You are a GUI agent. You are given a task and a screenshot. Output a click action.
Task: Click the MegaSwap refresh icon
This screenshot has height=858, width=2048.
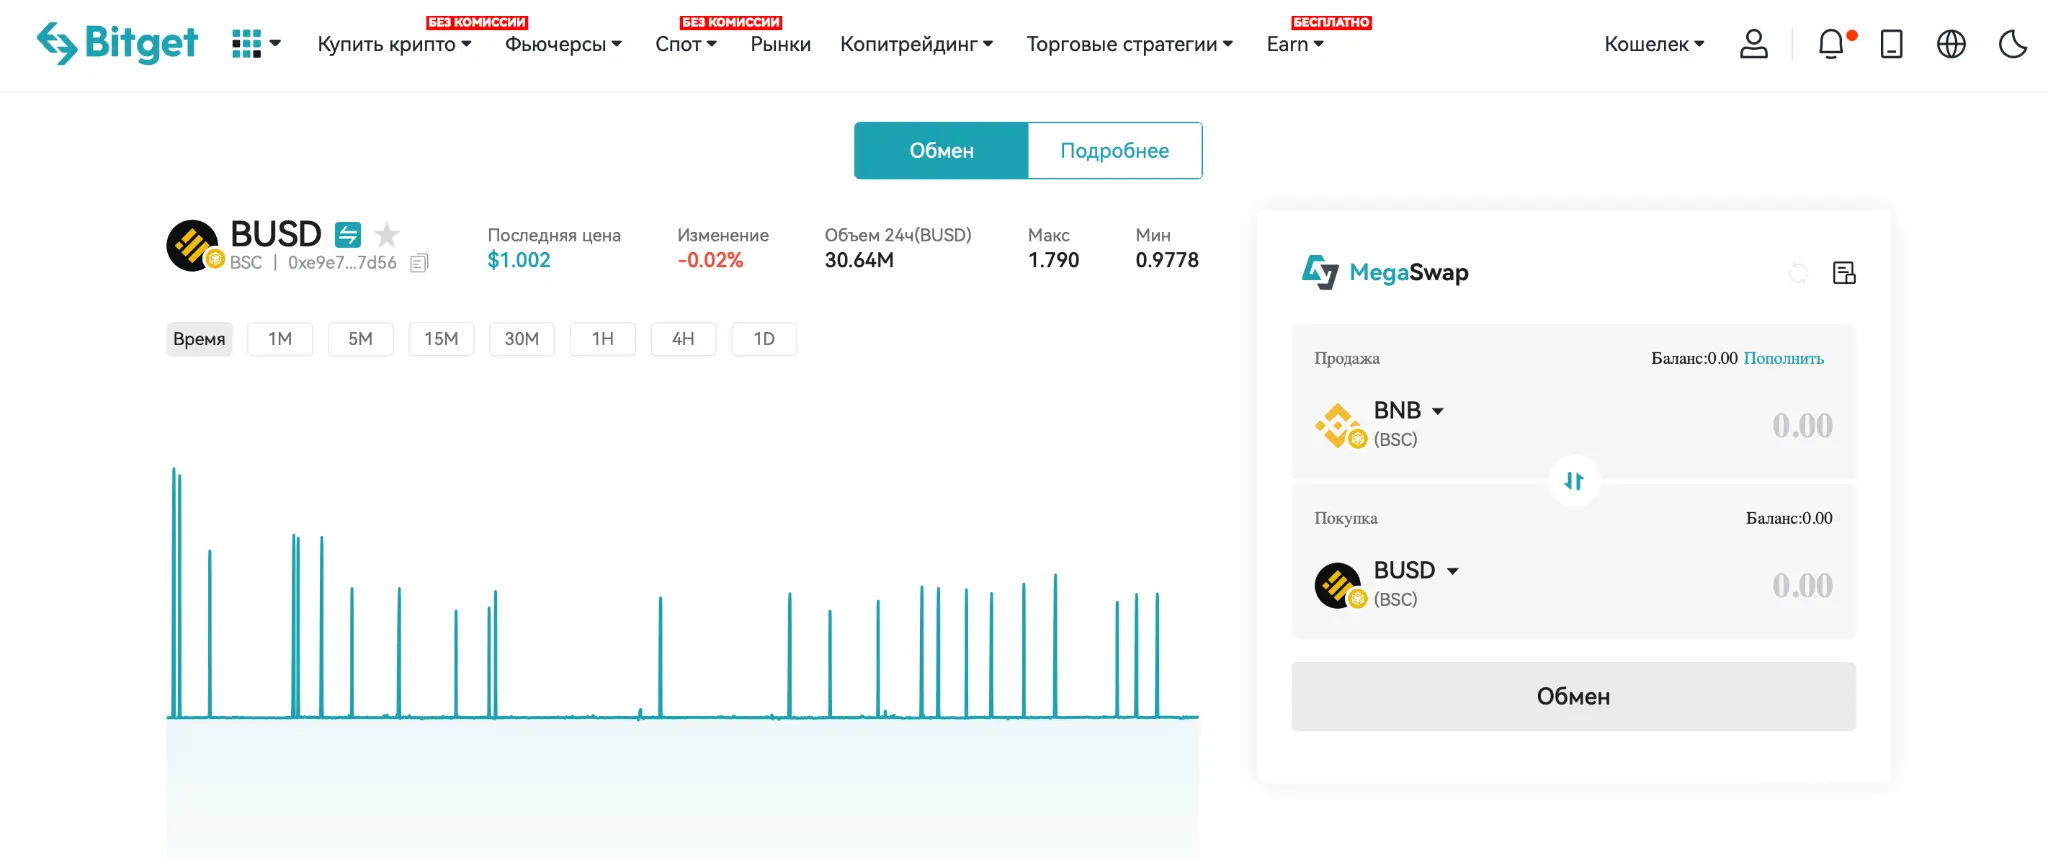click(x=1798, y=273)
